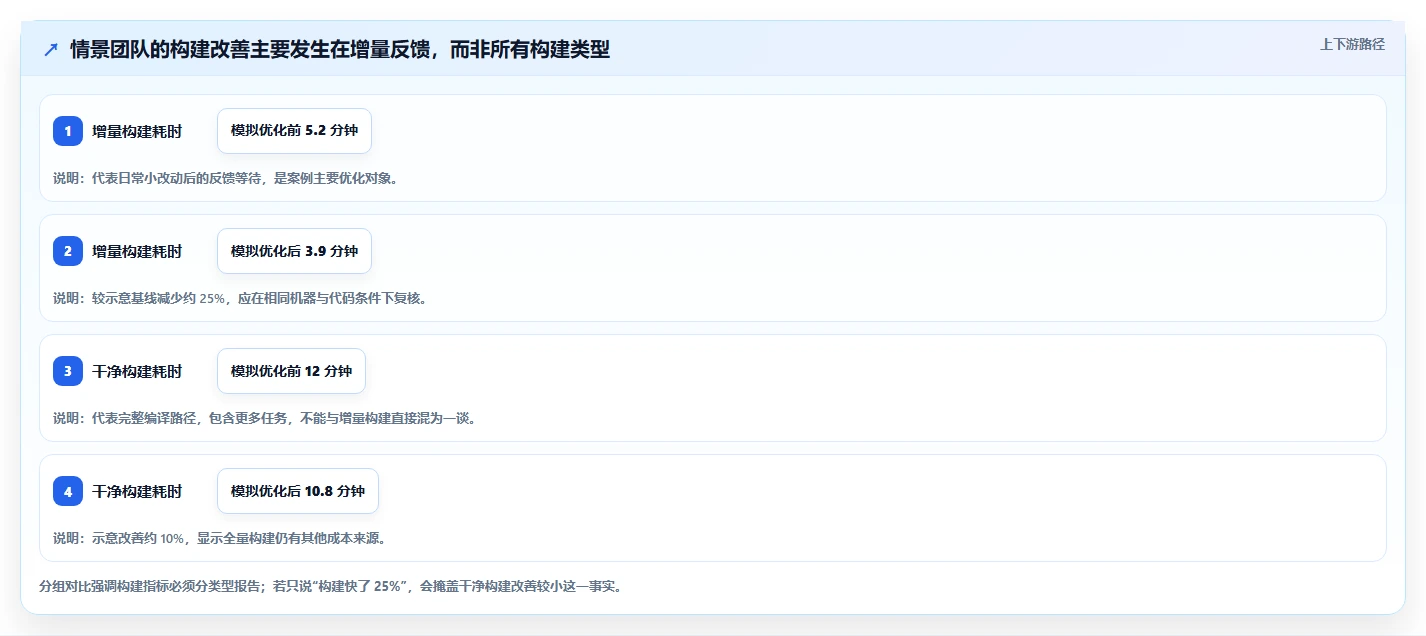Screen dimensions: 1426x636
Task: Click the arrow icon beside the header title
Action: (x=51, y=49)
